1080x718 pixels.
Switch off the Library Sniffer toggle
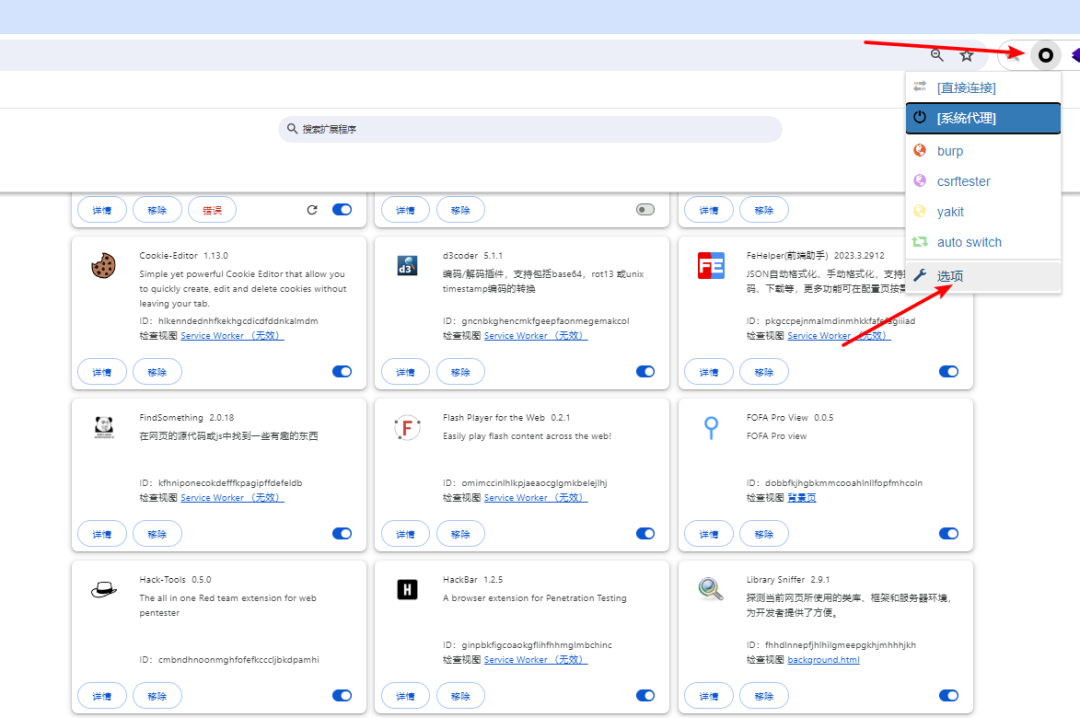948,695
